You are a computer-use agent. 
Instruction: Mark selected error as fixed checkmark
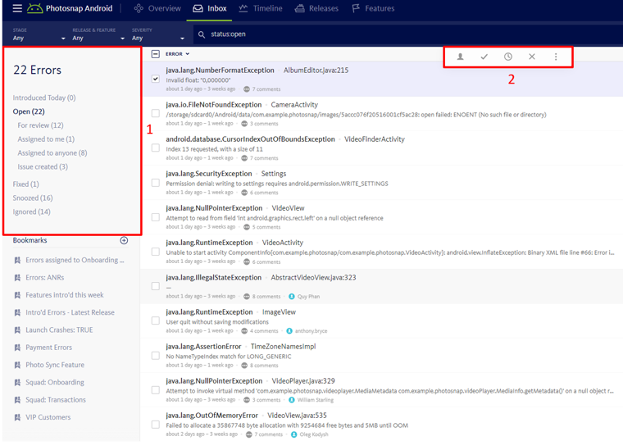click(x=484, y=56)
